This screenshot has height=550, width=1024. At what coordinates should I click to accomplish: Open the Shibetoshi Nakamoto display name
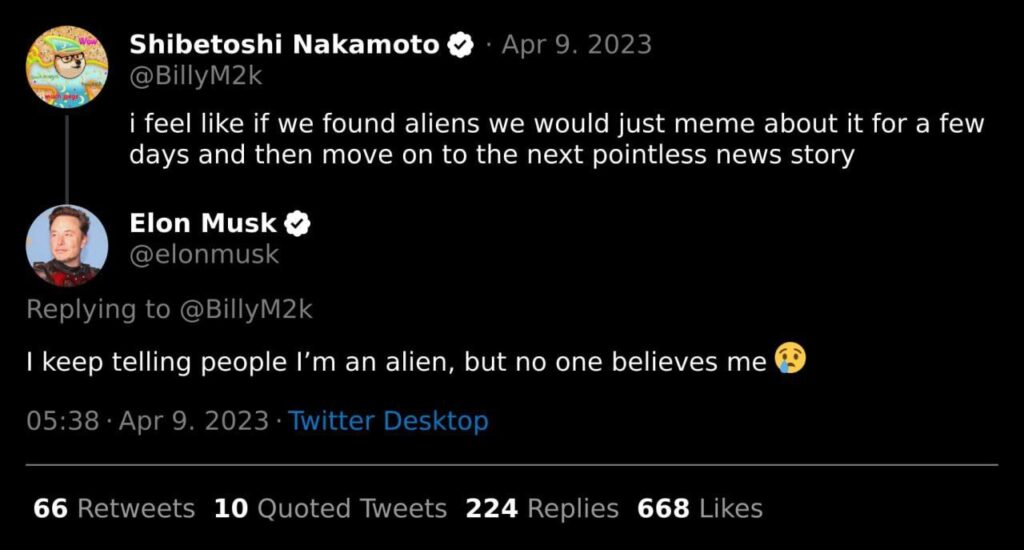(284, 45)
